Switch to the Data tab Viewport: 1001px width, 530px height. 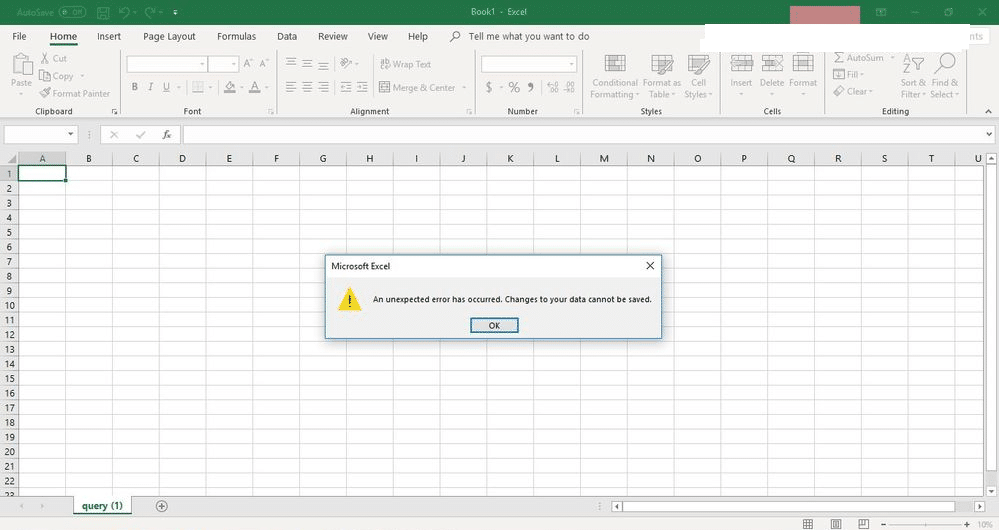click(x=287, y=36)
